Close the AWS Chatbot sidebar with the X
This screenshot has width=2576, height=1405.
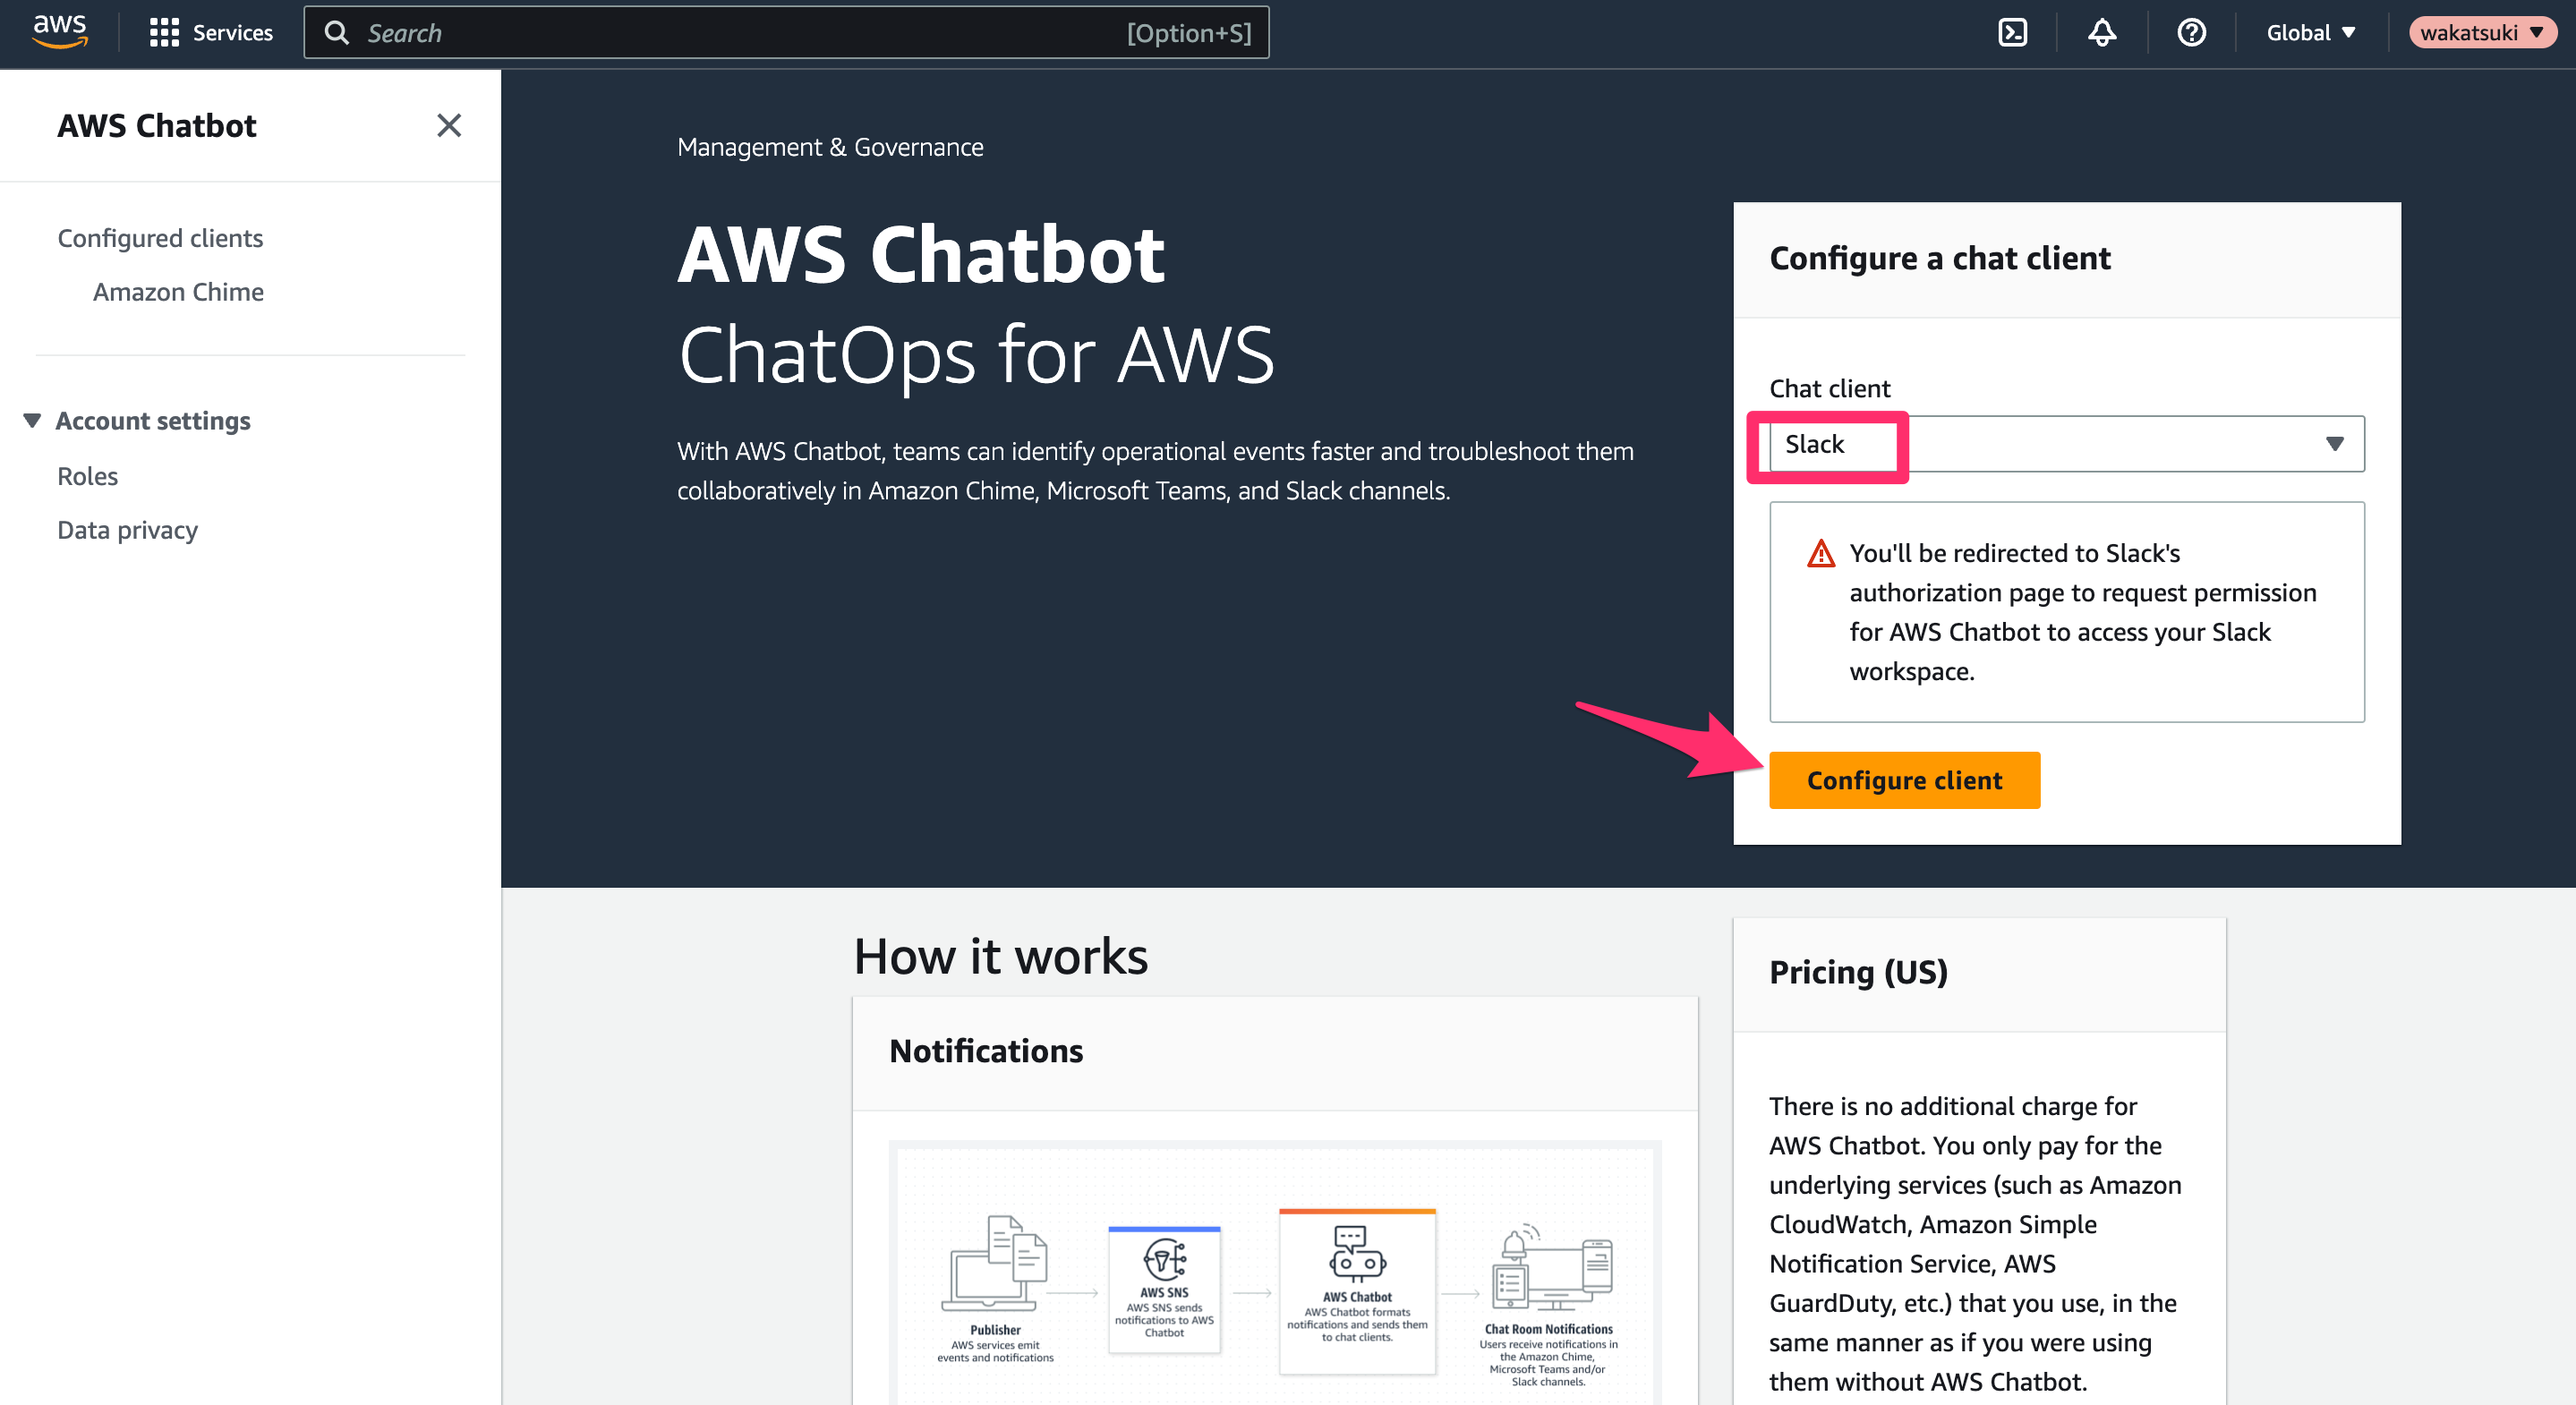(x=449, y=125)
